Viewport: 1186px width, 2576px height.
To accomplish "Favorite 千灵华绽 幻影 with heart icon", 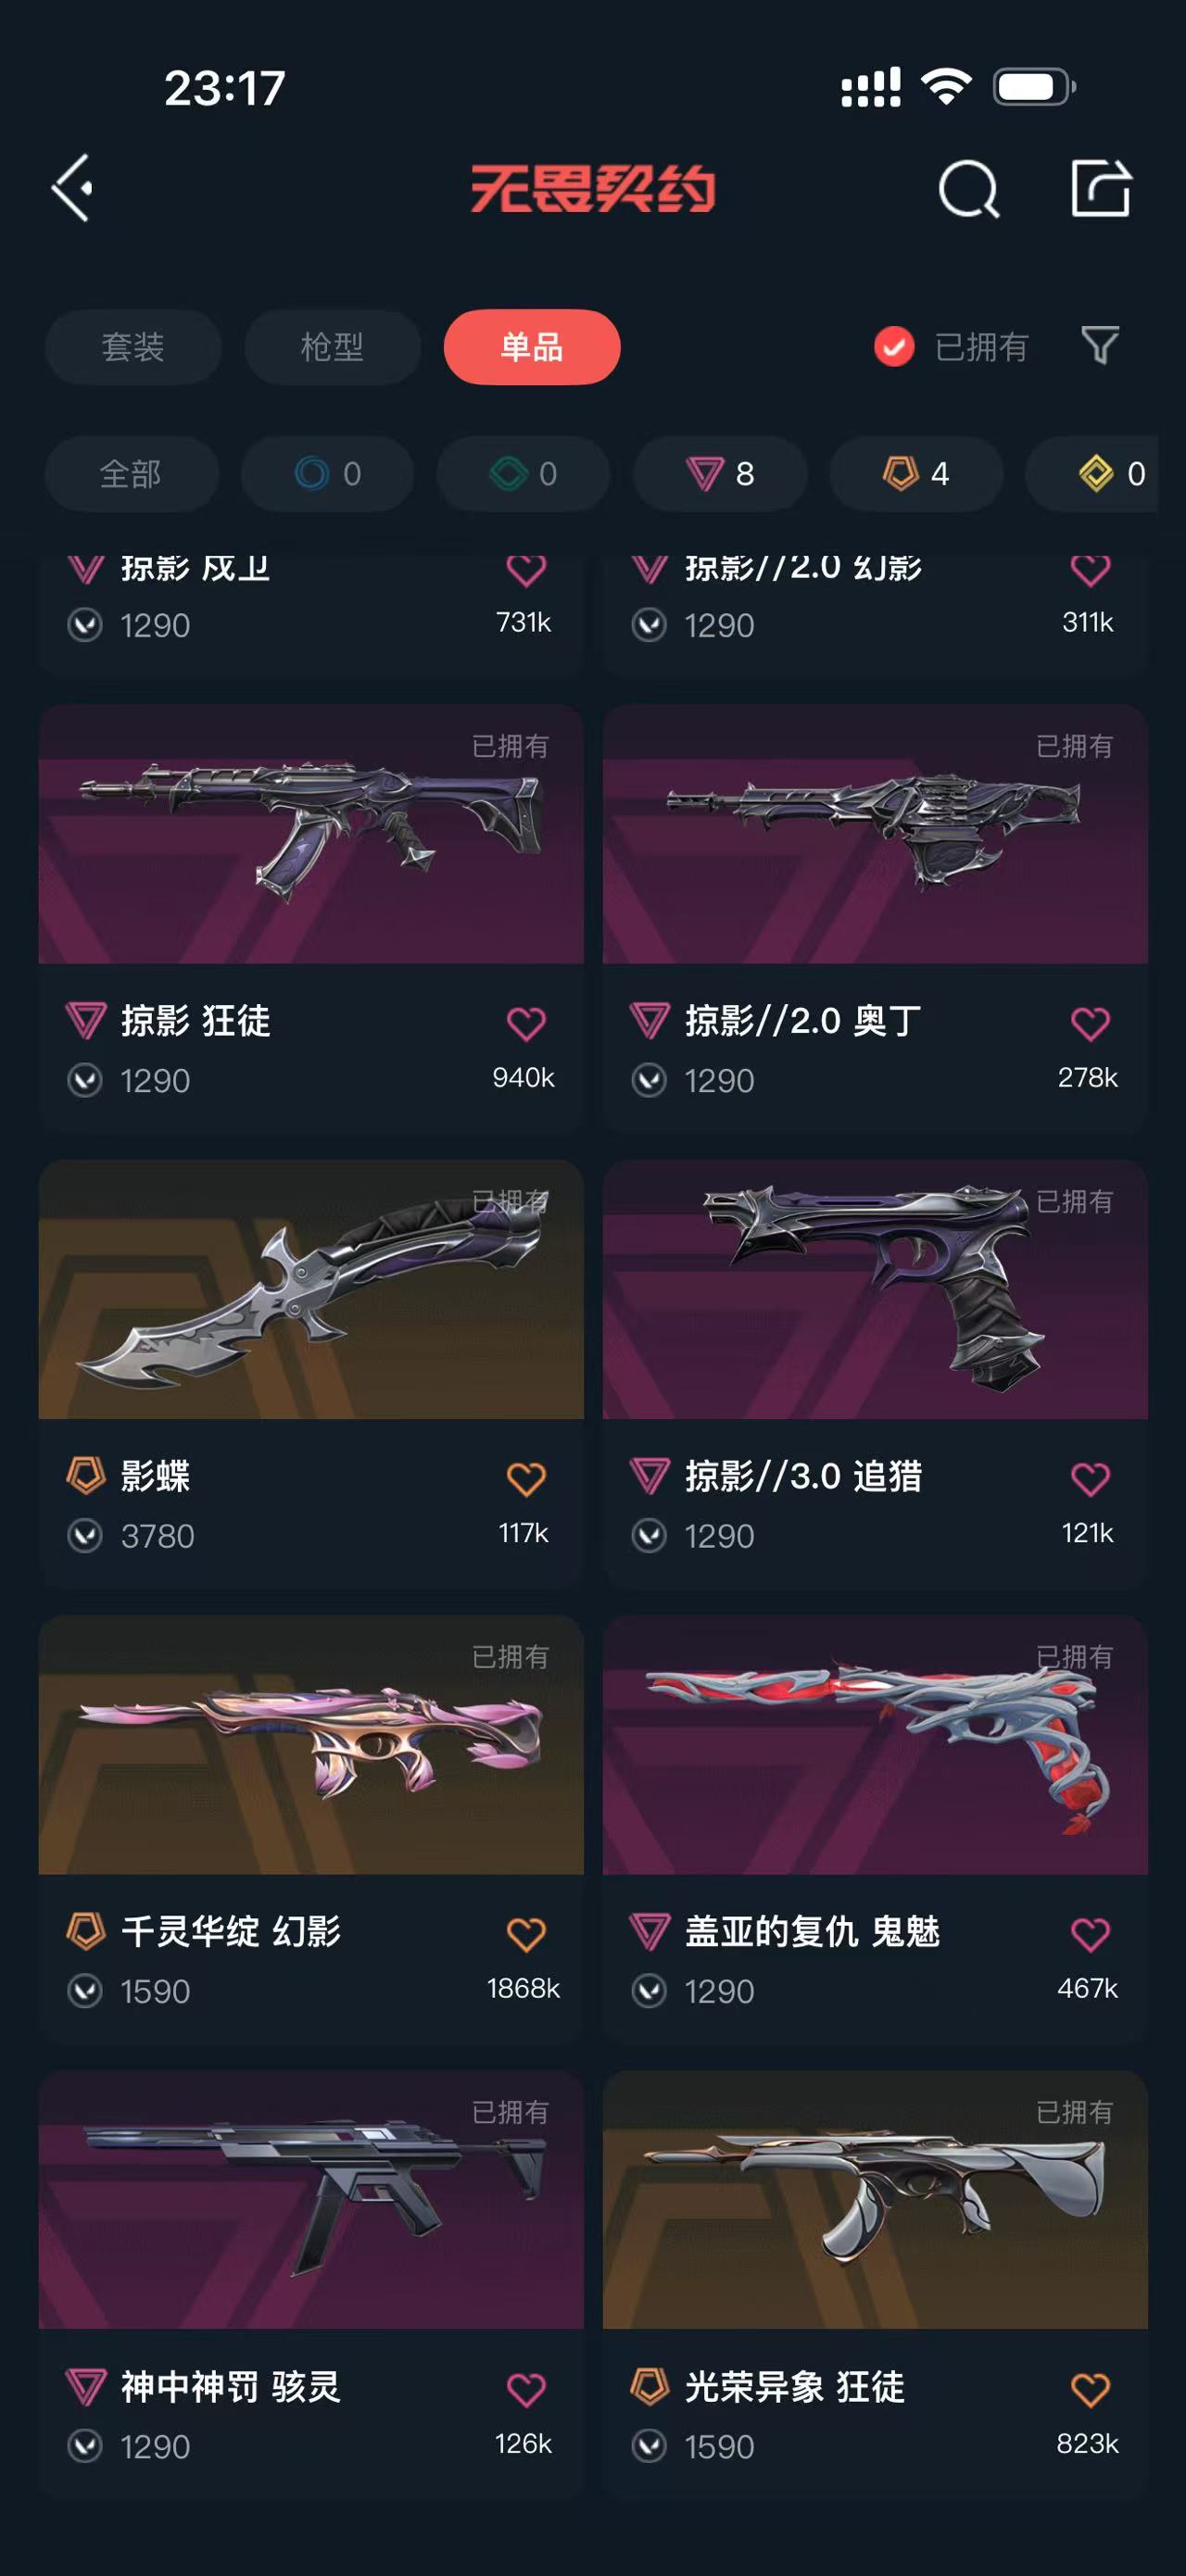I will point(526,1934).
